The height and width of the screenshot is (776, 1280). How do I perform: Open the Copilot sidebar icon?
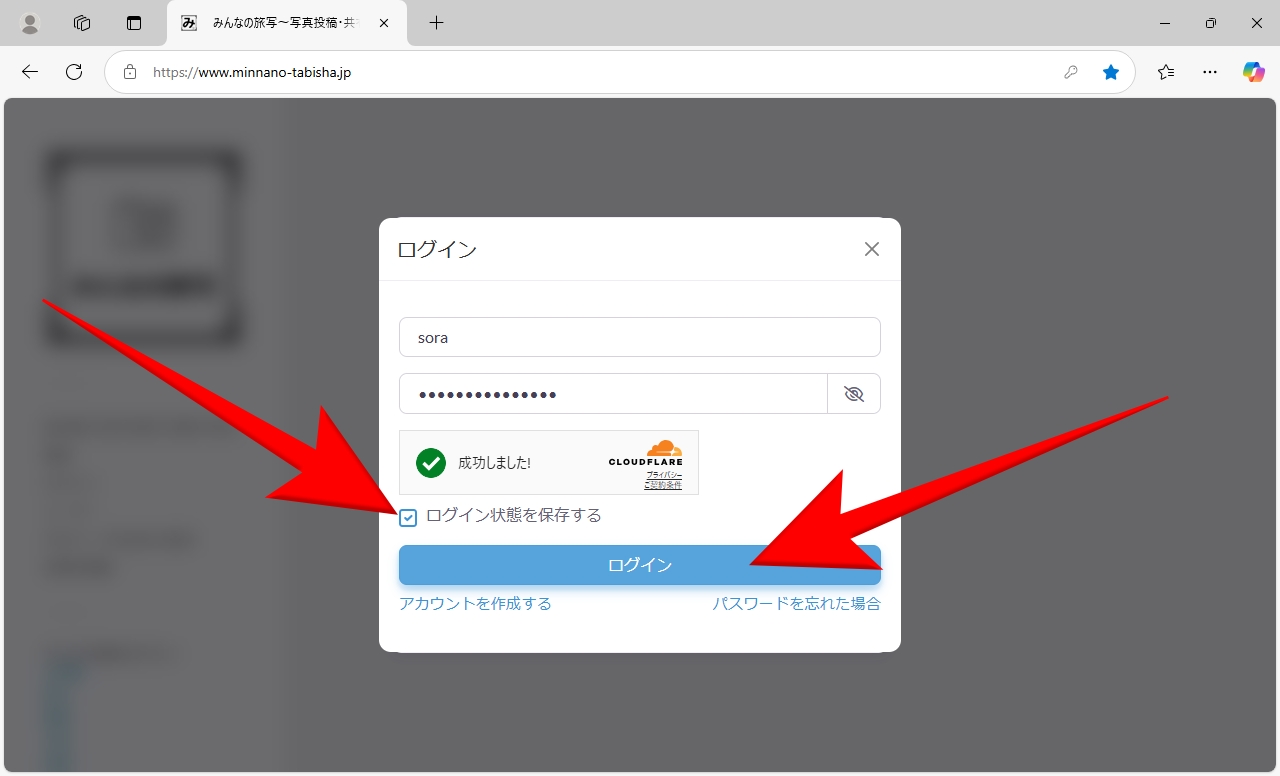click(x=1253, y=72)
